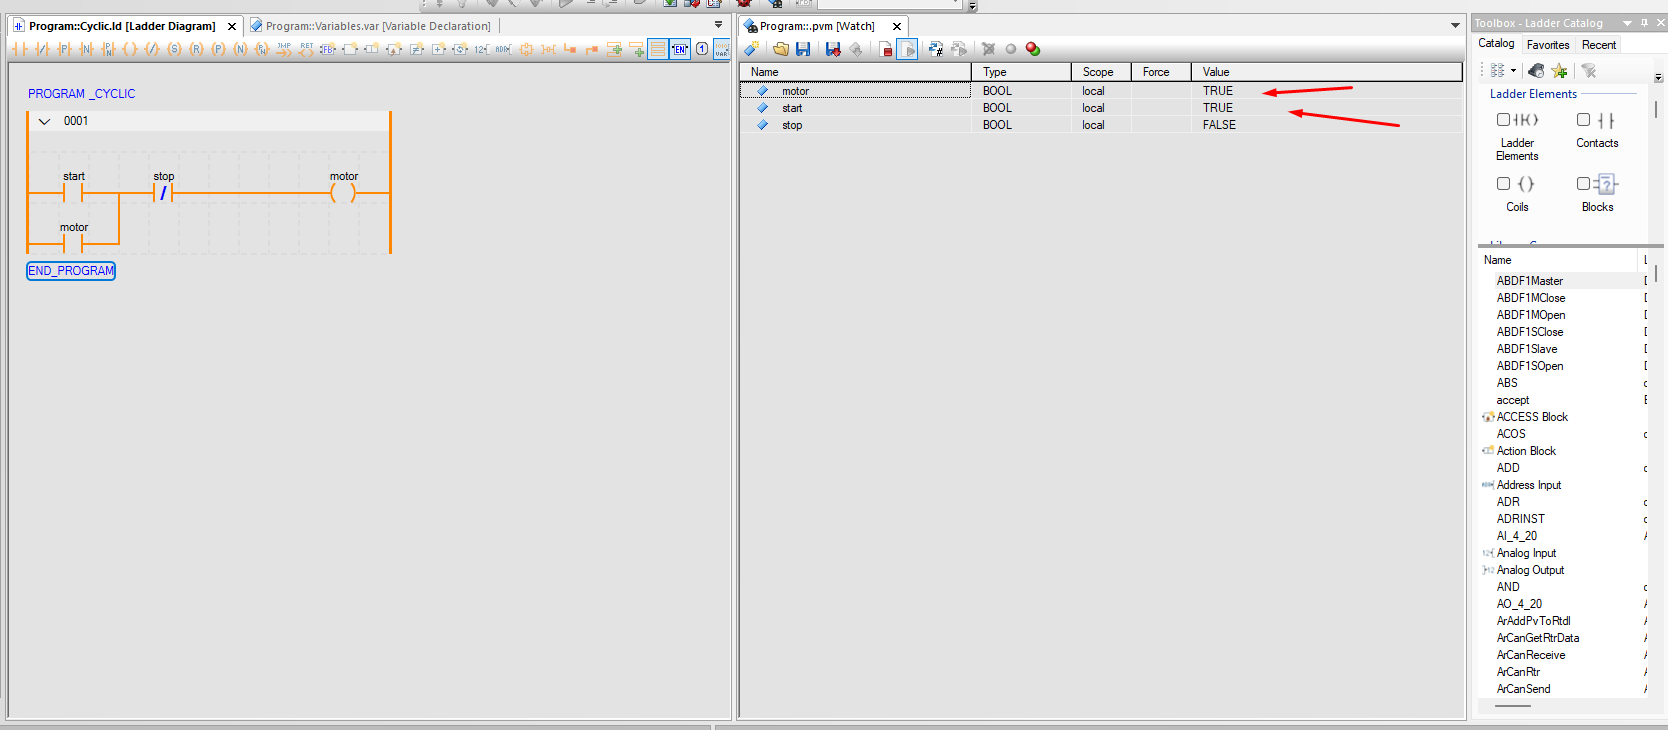Click the highlighted play page icon in Watch

(907, 49)
